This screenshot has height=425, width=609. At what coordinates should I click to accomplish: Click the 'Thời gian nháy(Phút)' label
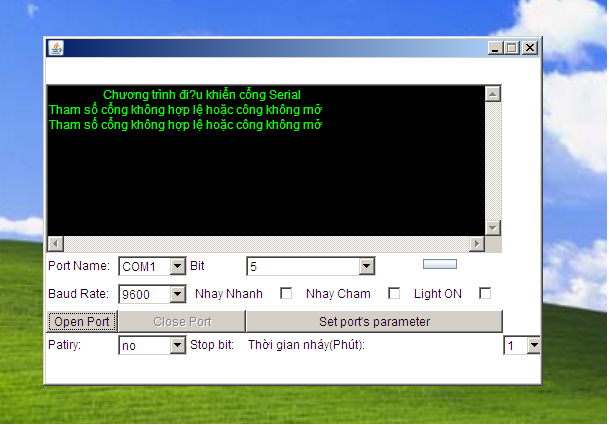[306, 345]
